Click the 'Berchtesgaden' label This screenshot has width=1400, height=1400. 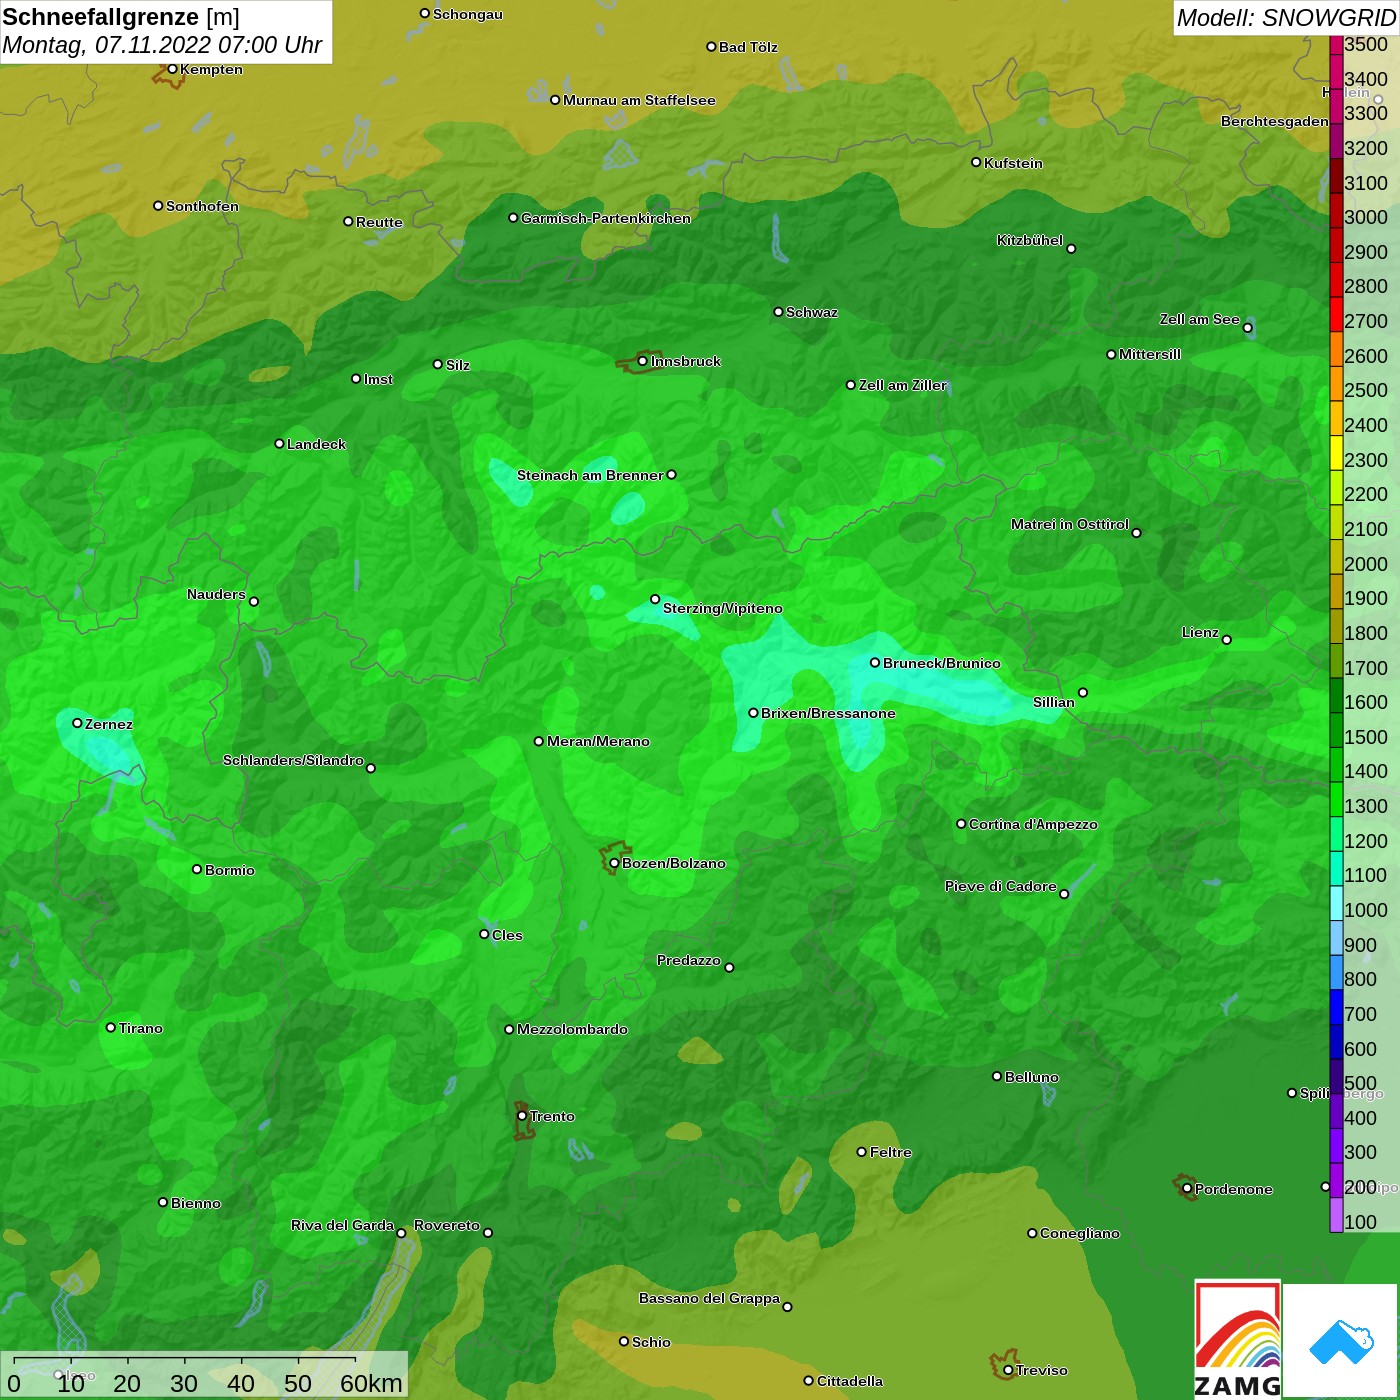(1275, 121)
